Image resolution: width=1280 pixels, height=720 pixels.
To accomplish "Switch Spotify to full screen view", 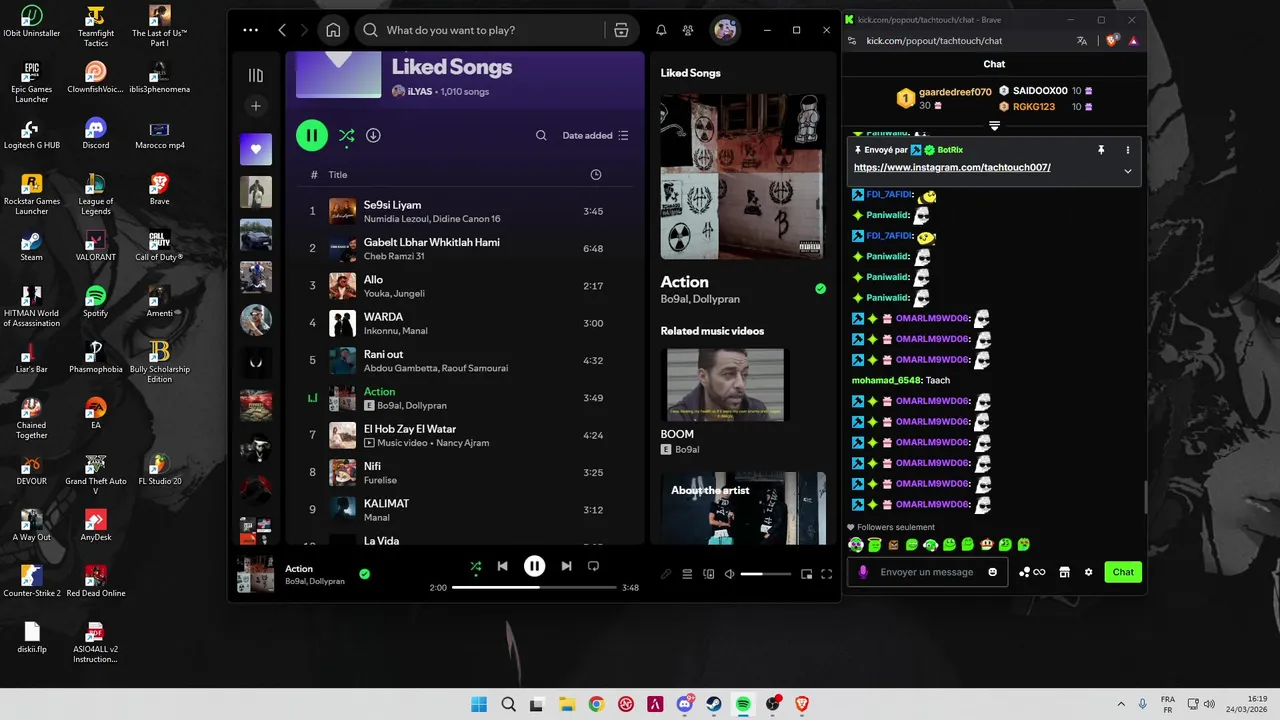I will point(827,574).
